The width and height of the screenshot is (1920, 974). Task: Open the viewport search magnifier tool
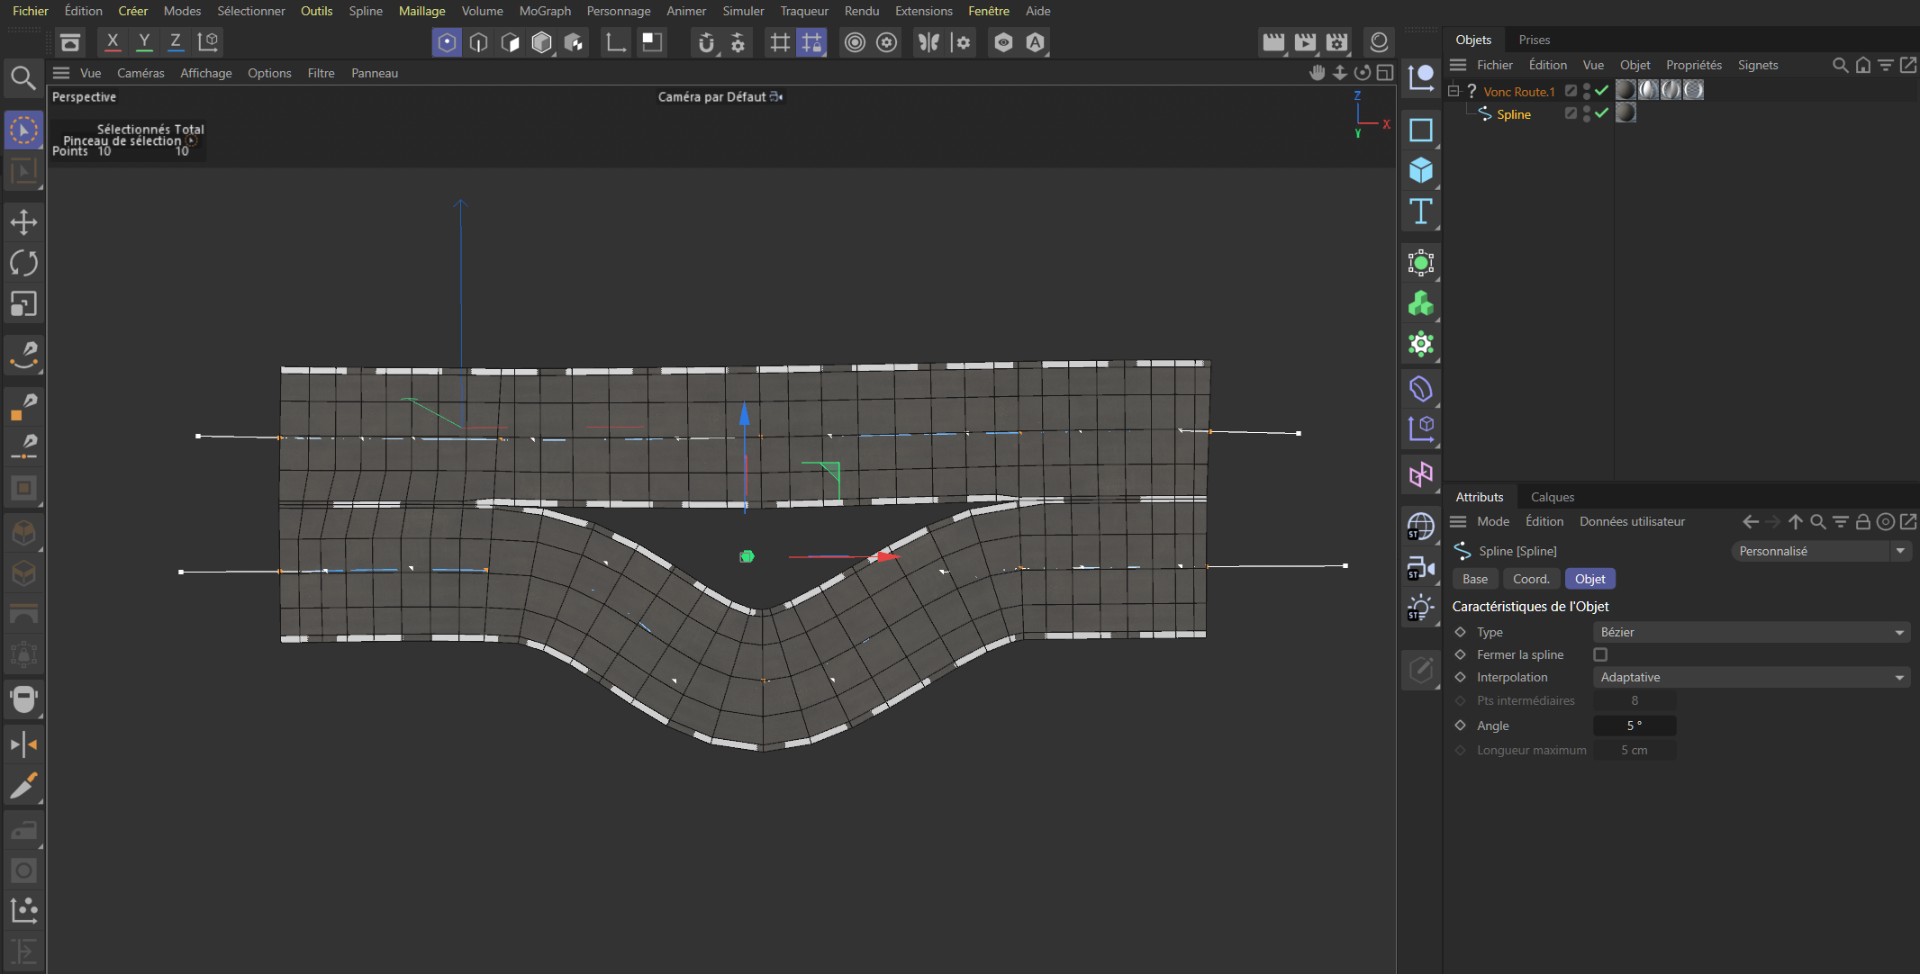click(x=23, y=78)
